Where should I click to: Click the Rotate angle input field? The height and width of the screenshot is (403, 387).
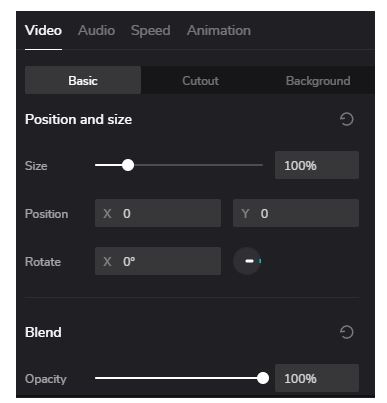(158, 261)
